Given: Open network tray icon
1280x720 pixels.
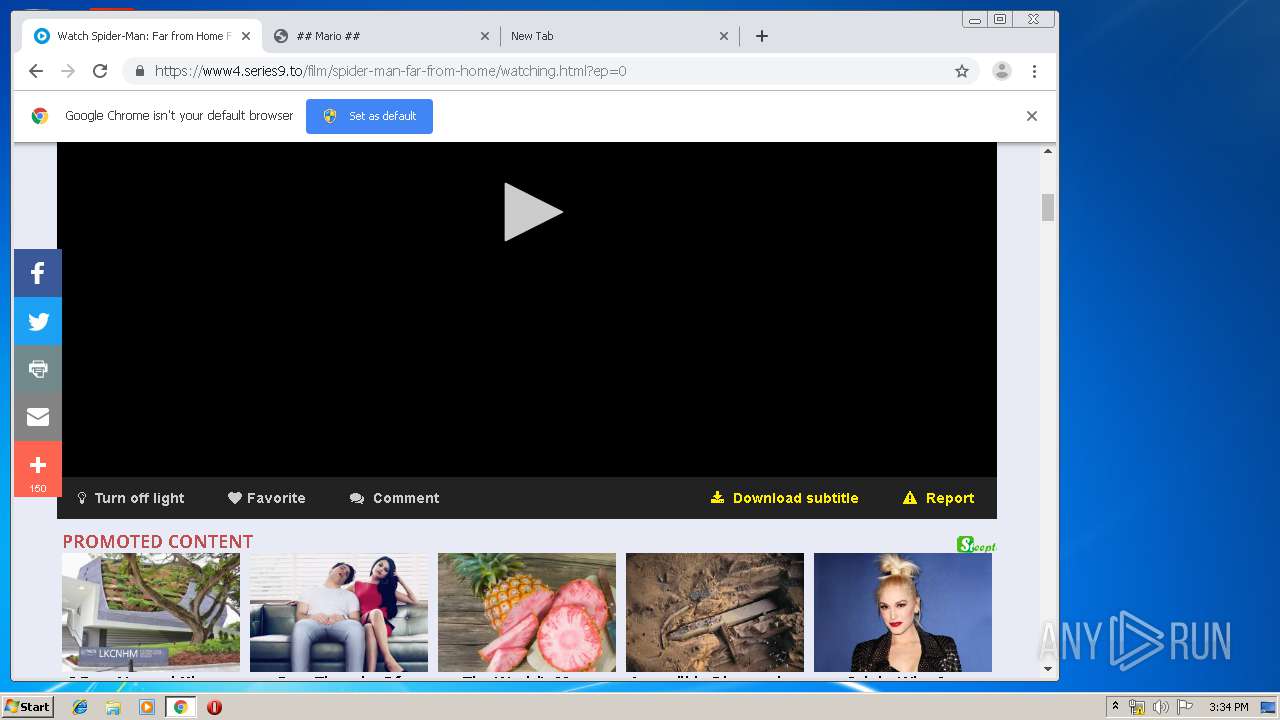Looking at the screenshot, I should click(1137, 707).
